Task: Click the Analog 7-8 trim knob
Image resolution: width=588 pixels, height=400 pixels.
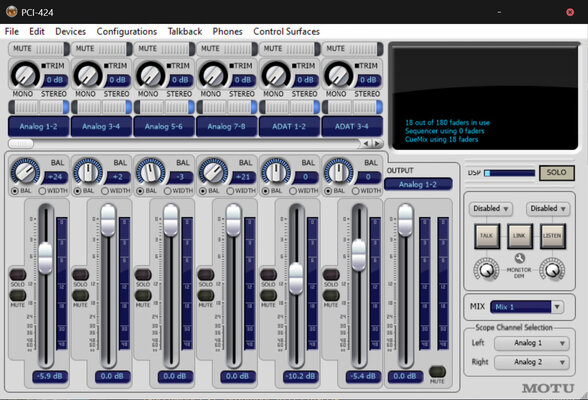Action: click(213, 75)
